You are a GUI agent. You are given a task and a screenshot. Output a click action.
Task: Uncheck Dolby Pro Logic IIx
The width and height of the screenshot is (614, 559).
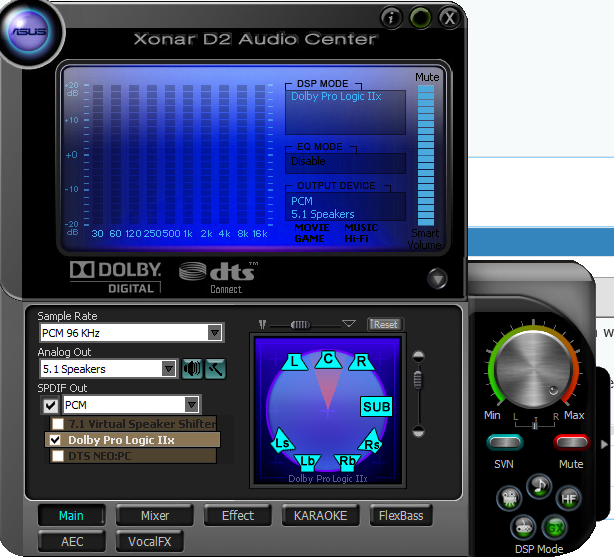55,440
